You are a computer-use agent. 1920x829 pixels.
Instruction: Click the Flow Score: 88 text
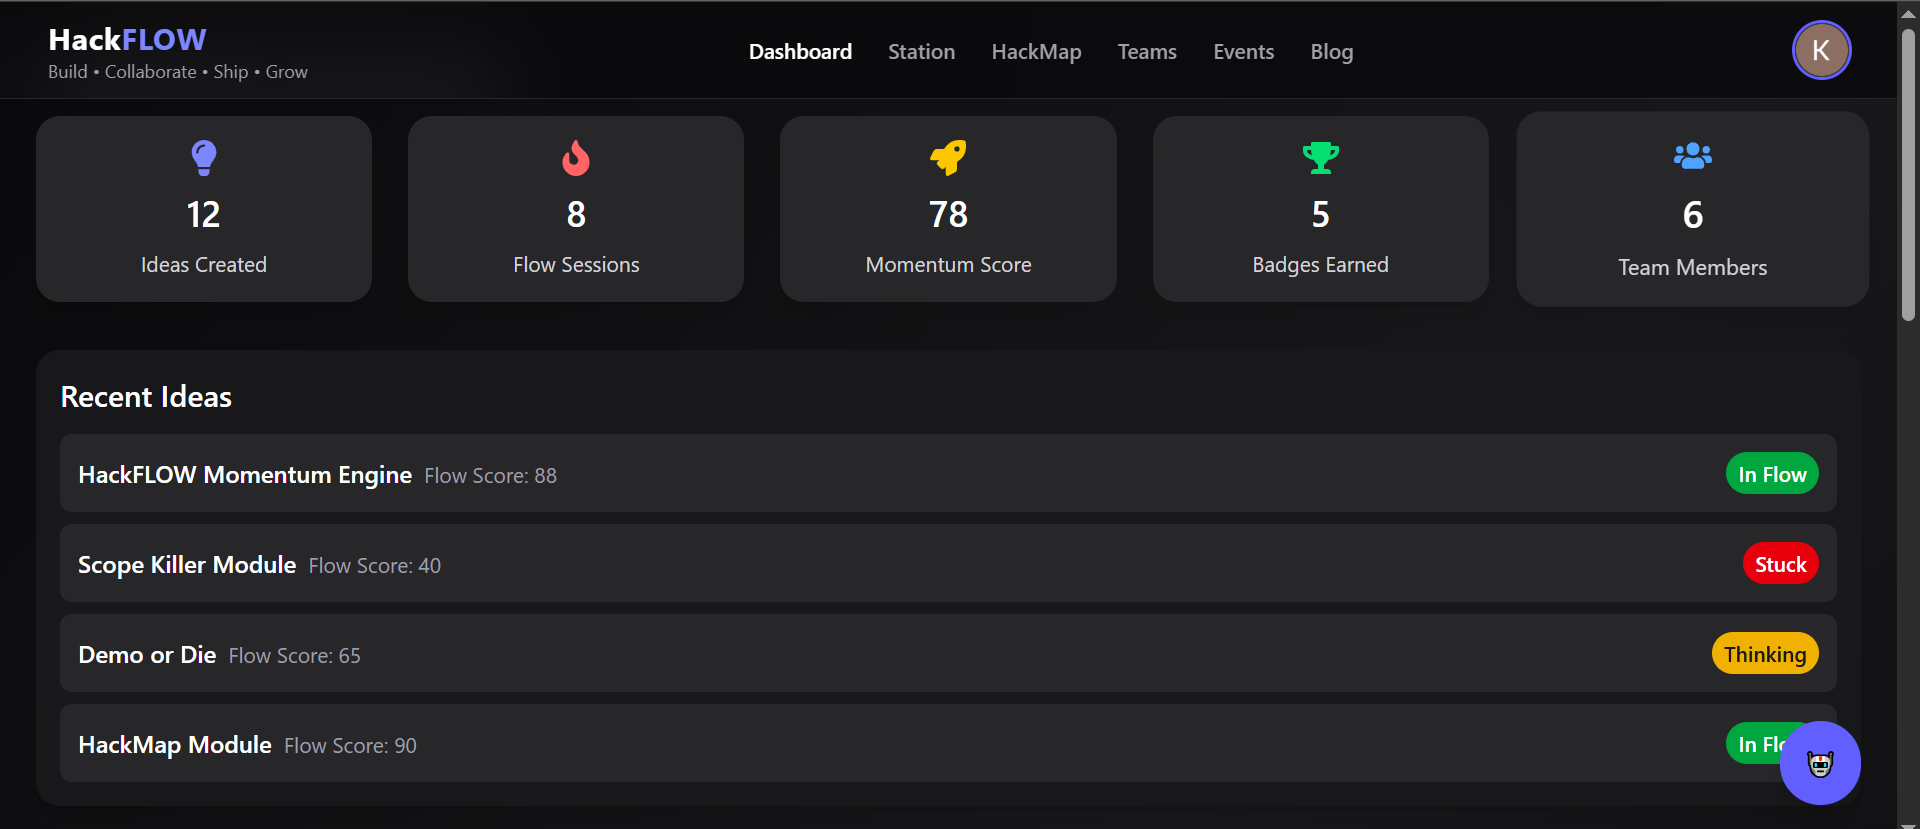tap(490, 476)
